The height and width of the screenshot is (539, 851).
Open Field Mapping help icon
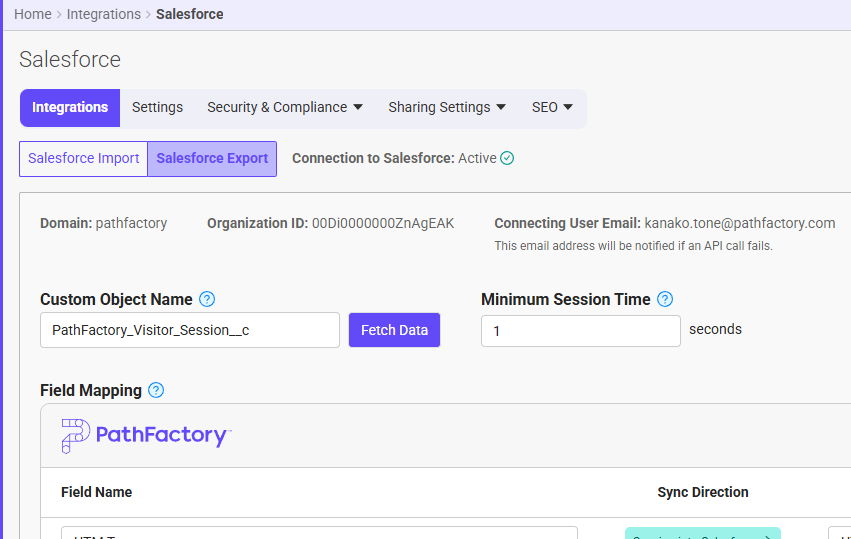coord(156,390)
